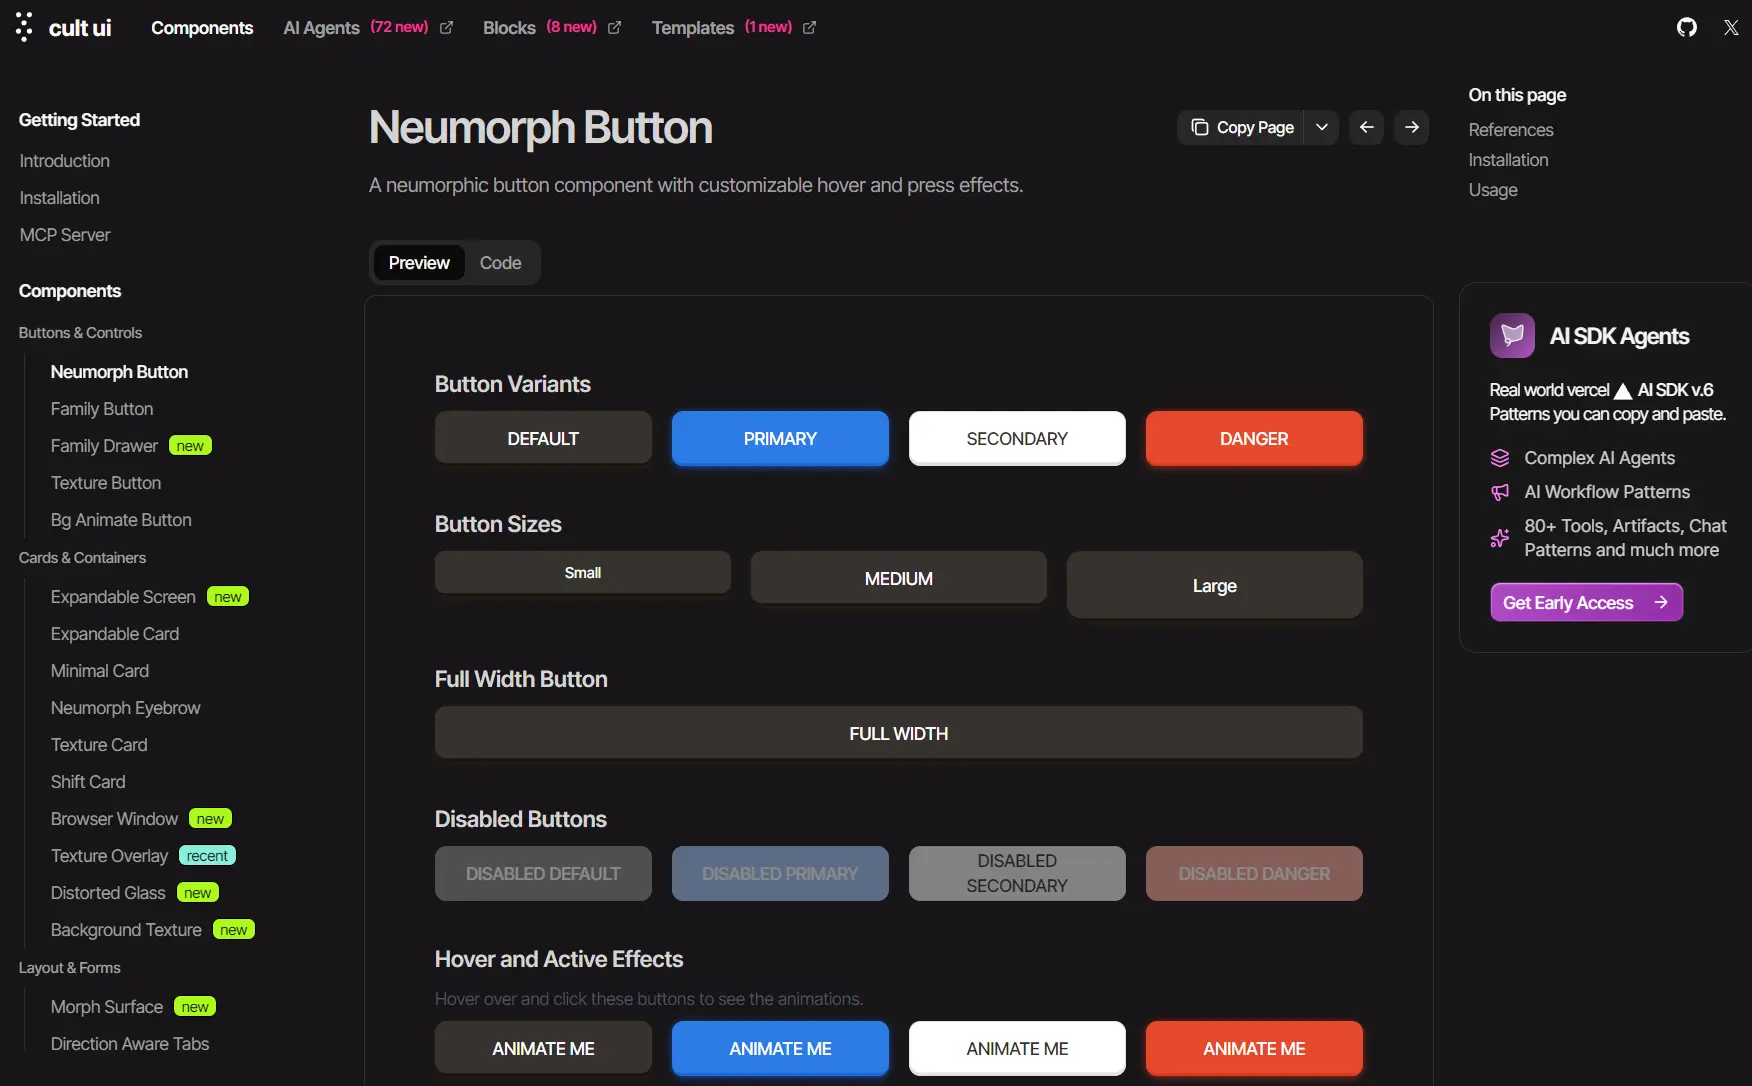
Task: Click the Copy Page button
Action: coord(1242,127)
